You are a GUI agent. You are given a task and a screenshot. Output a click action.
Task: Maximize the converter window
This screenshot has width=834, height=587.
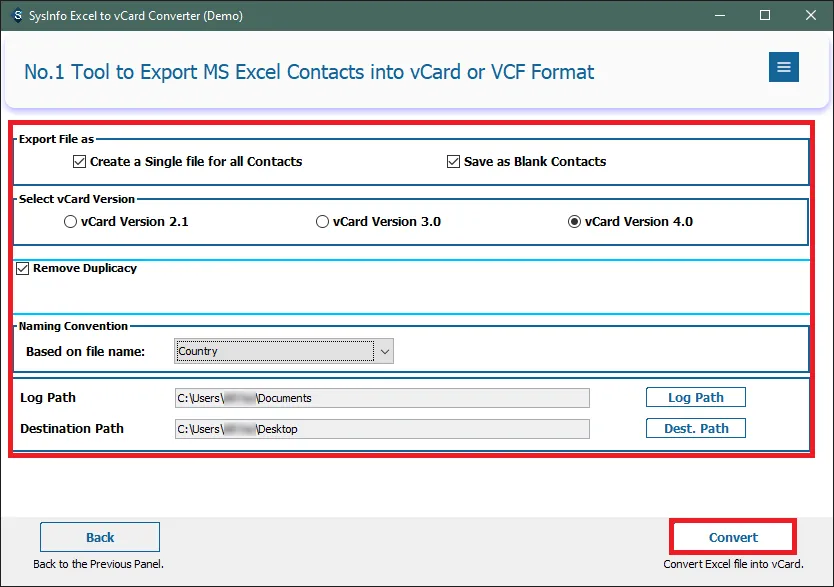(765, 16)
